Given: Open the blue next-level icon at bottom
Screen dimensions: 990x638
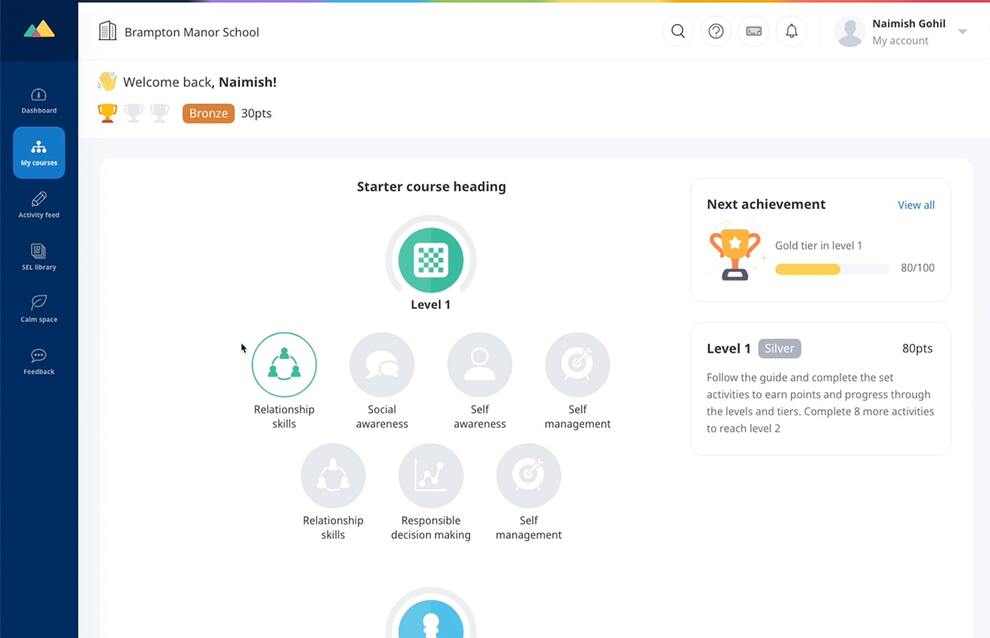Looking at the screenshot, I should coord(431,618).
